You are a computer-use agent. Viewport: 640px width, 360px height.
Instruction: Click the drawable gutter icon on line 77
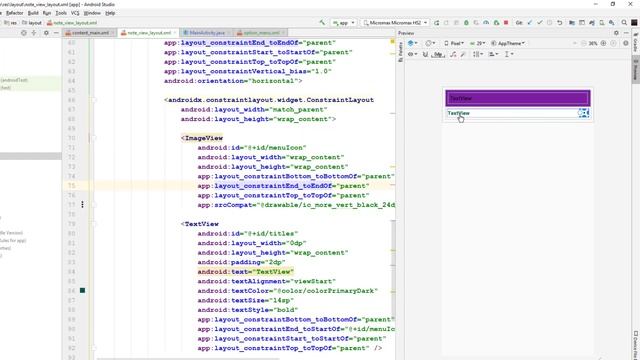click(82, 204)
